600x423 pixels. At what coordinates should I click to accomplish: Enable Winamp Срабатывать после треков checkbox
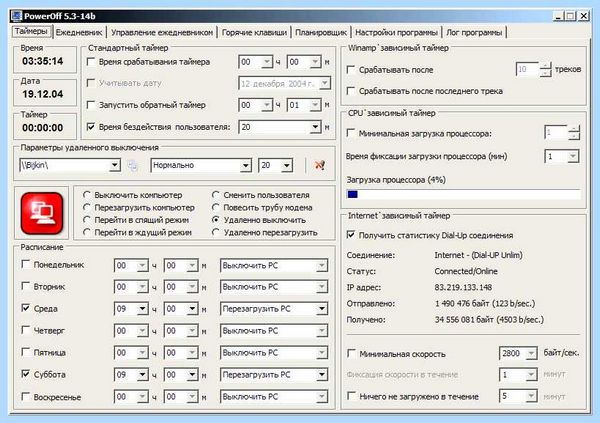351,70
